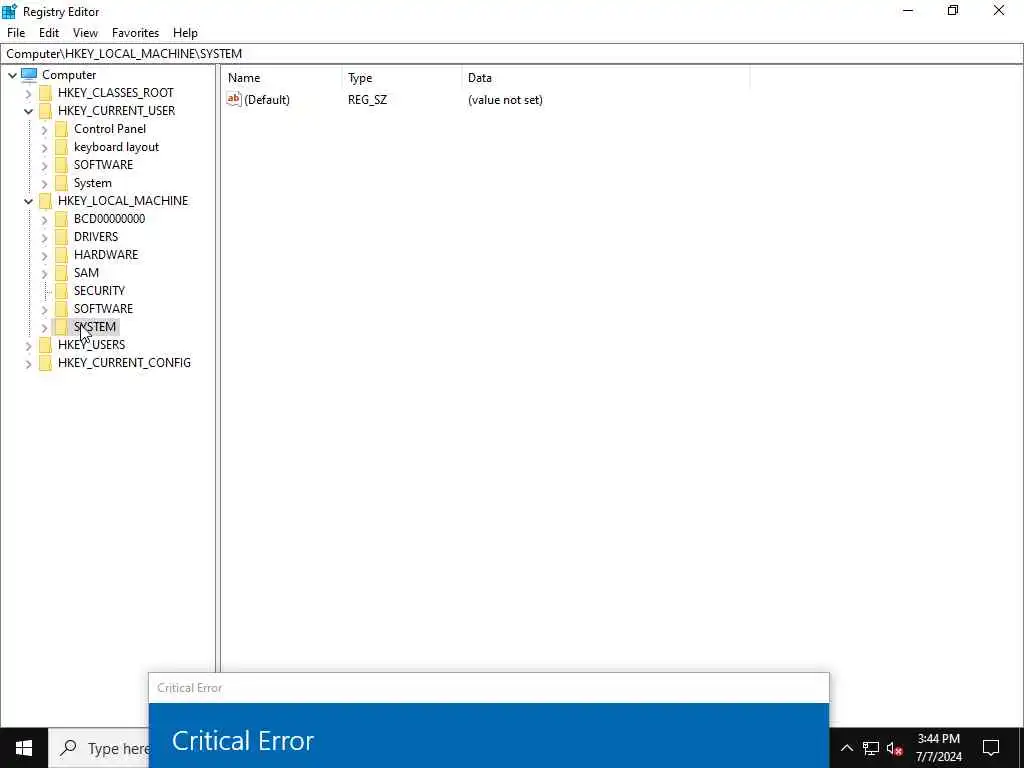Collapse the HKEY_CURRENT_USER hive
1024x768 pixels.
[x=28, y=111]
